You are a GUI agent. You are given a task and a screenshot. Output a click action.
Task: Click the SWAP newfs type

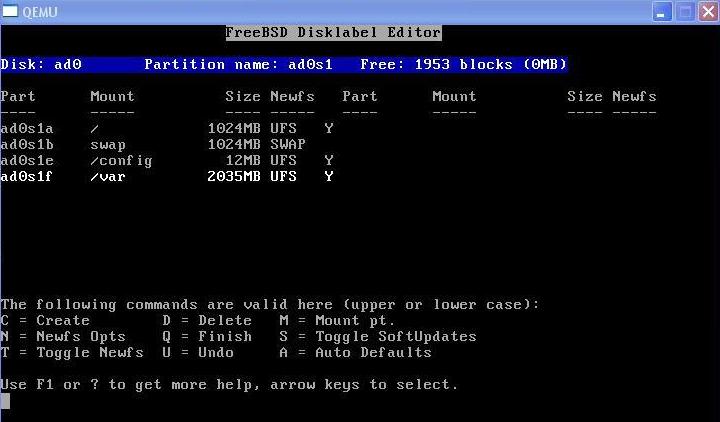[x=287, y=144]
